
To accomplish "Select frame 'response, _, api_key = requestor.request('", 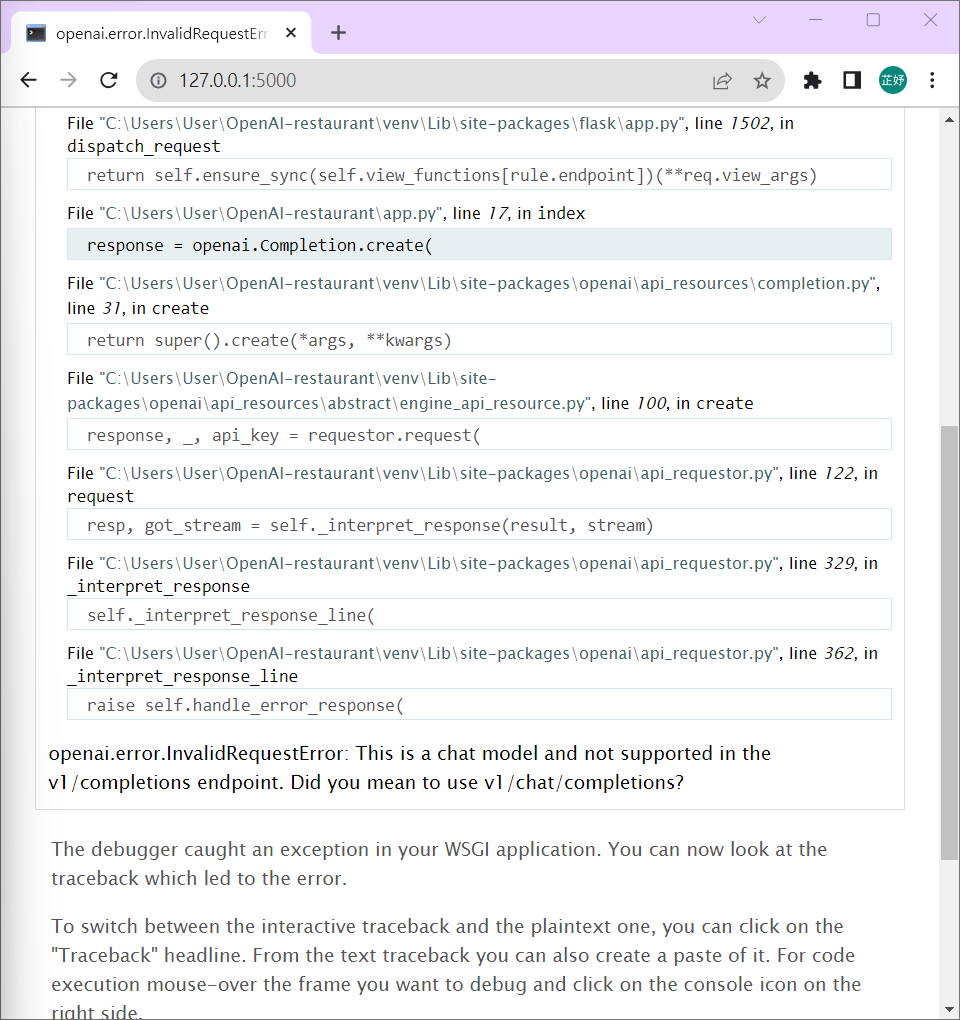I will (479, 435).
